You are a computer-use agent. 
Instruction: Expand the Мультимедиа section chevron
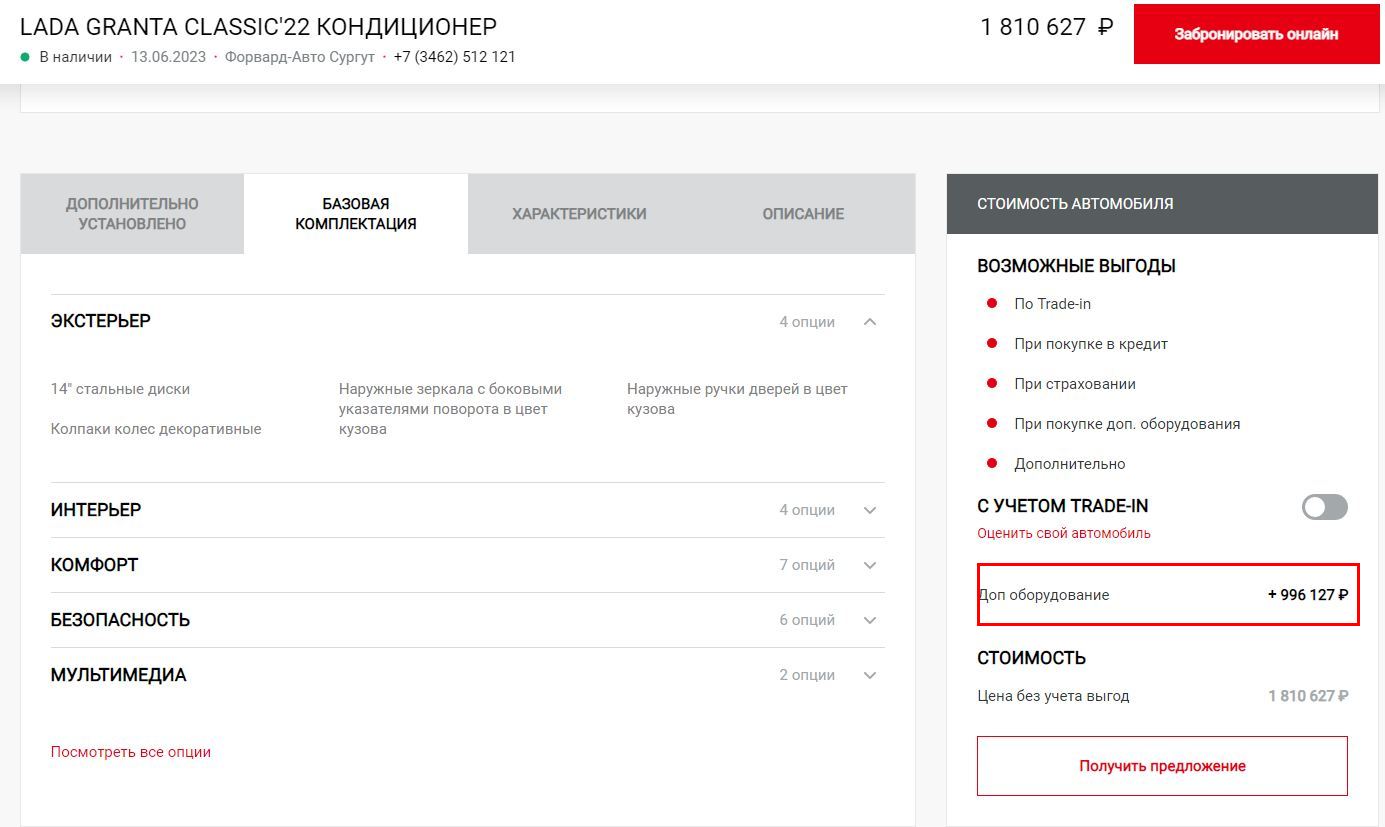[870, 675]
